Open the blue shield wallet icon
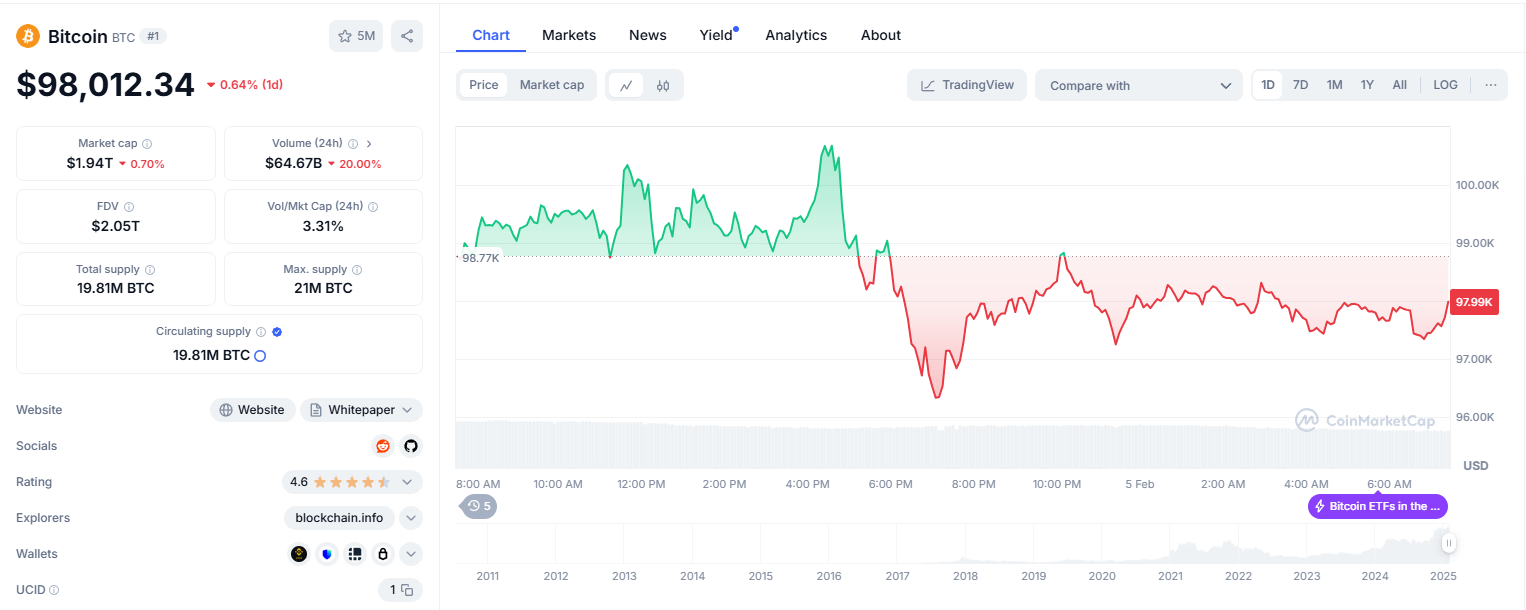Screen dimensions: 1526x610 point(327,554)
